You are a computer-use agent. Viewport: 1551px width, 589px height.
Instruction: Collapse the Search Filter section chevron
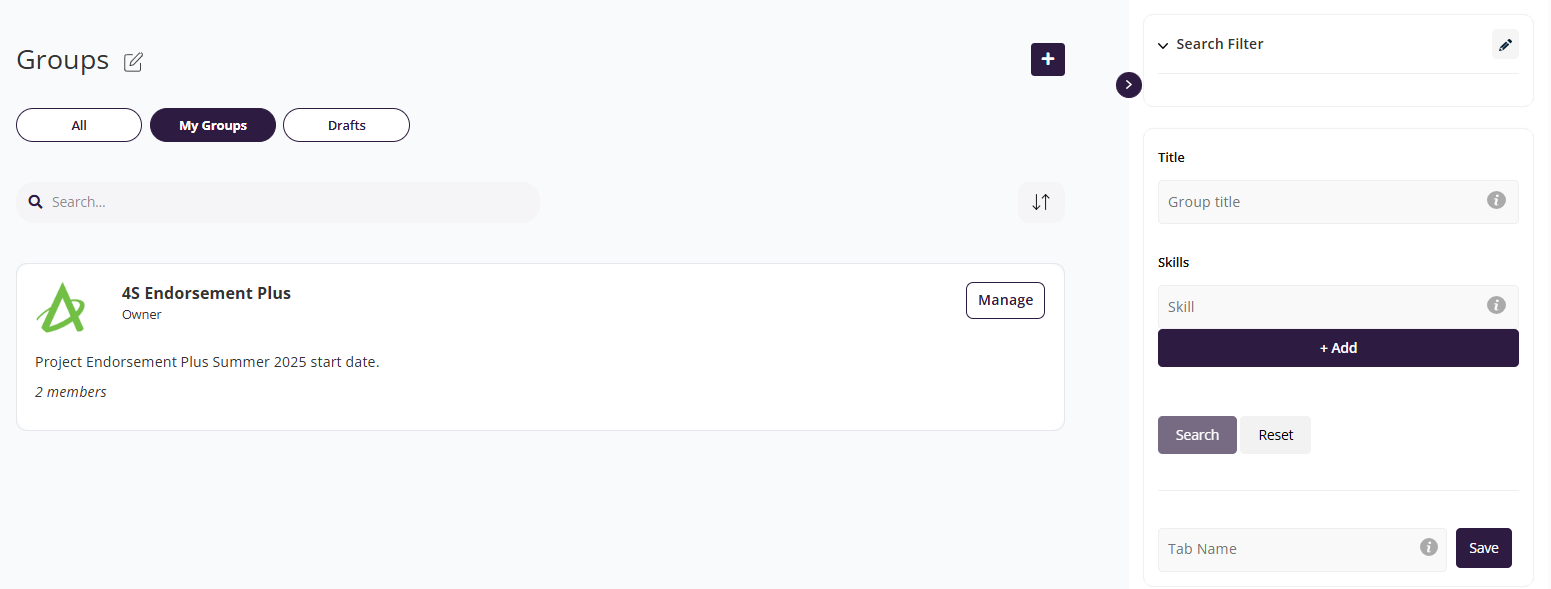click(1163, 46)
